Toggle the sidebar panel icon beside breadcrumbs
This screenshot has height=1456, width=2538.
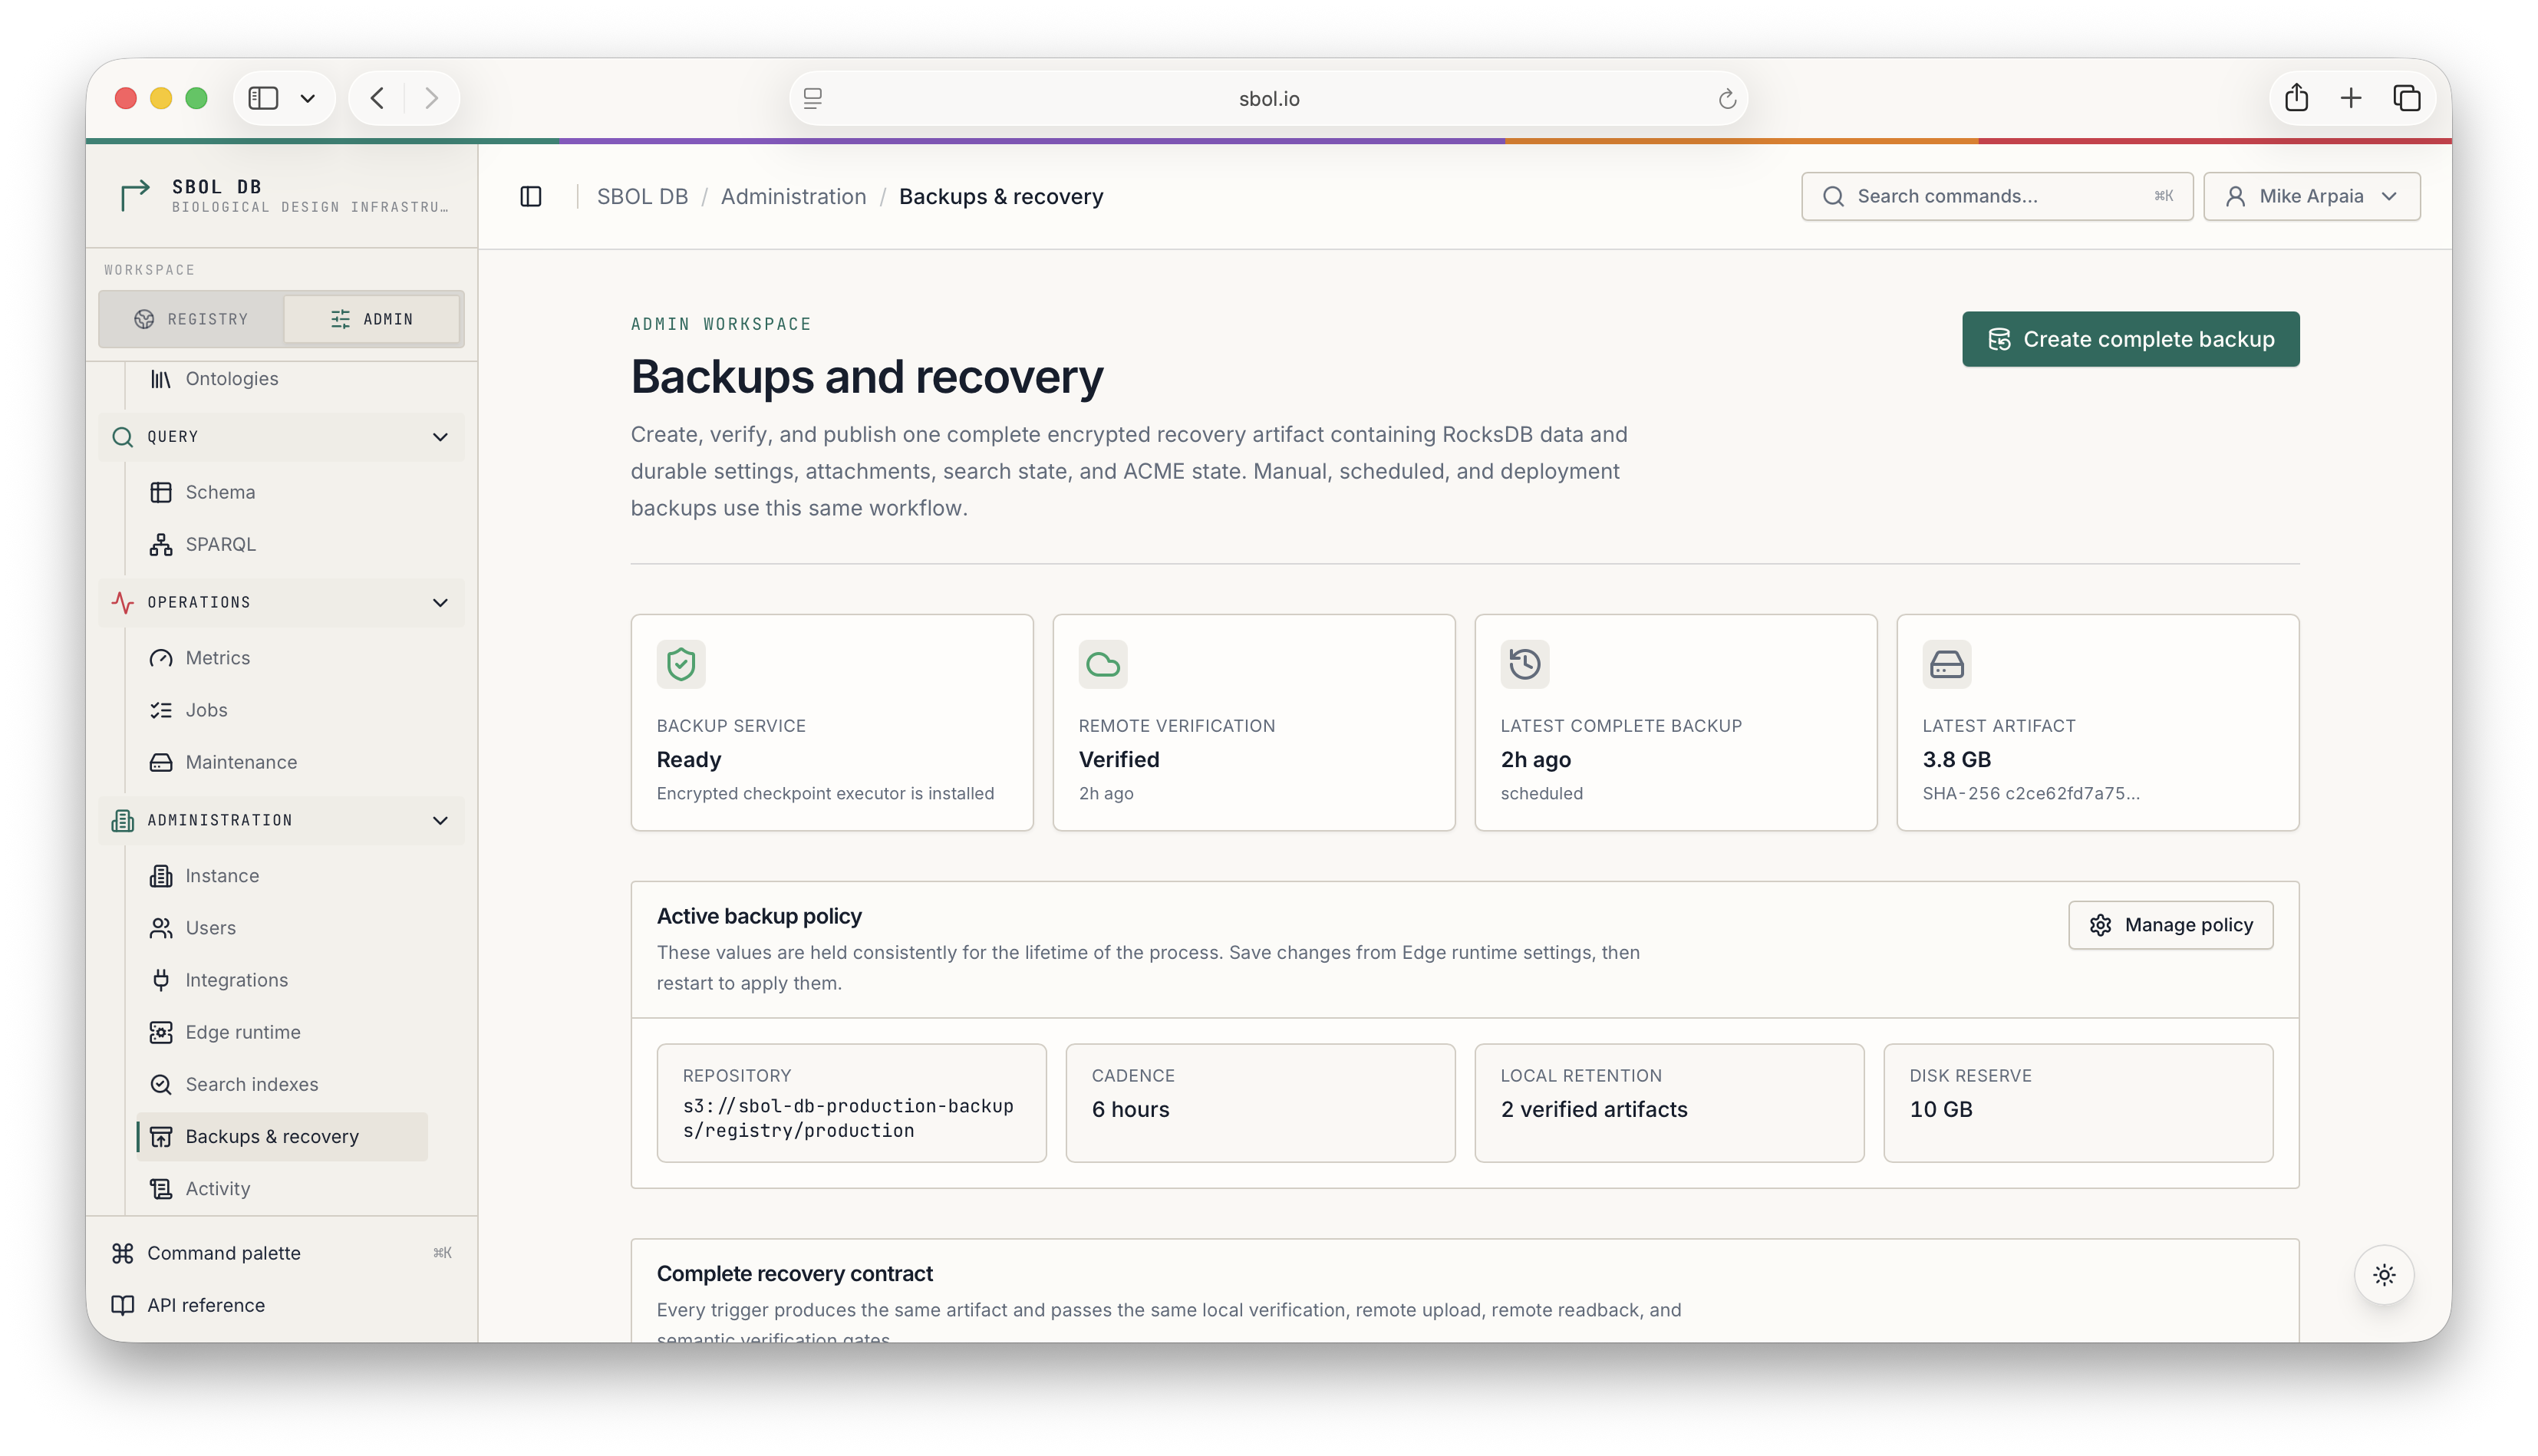tap(531, 196)
